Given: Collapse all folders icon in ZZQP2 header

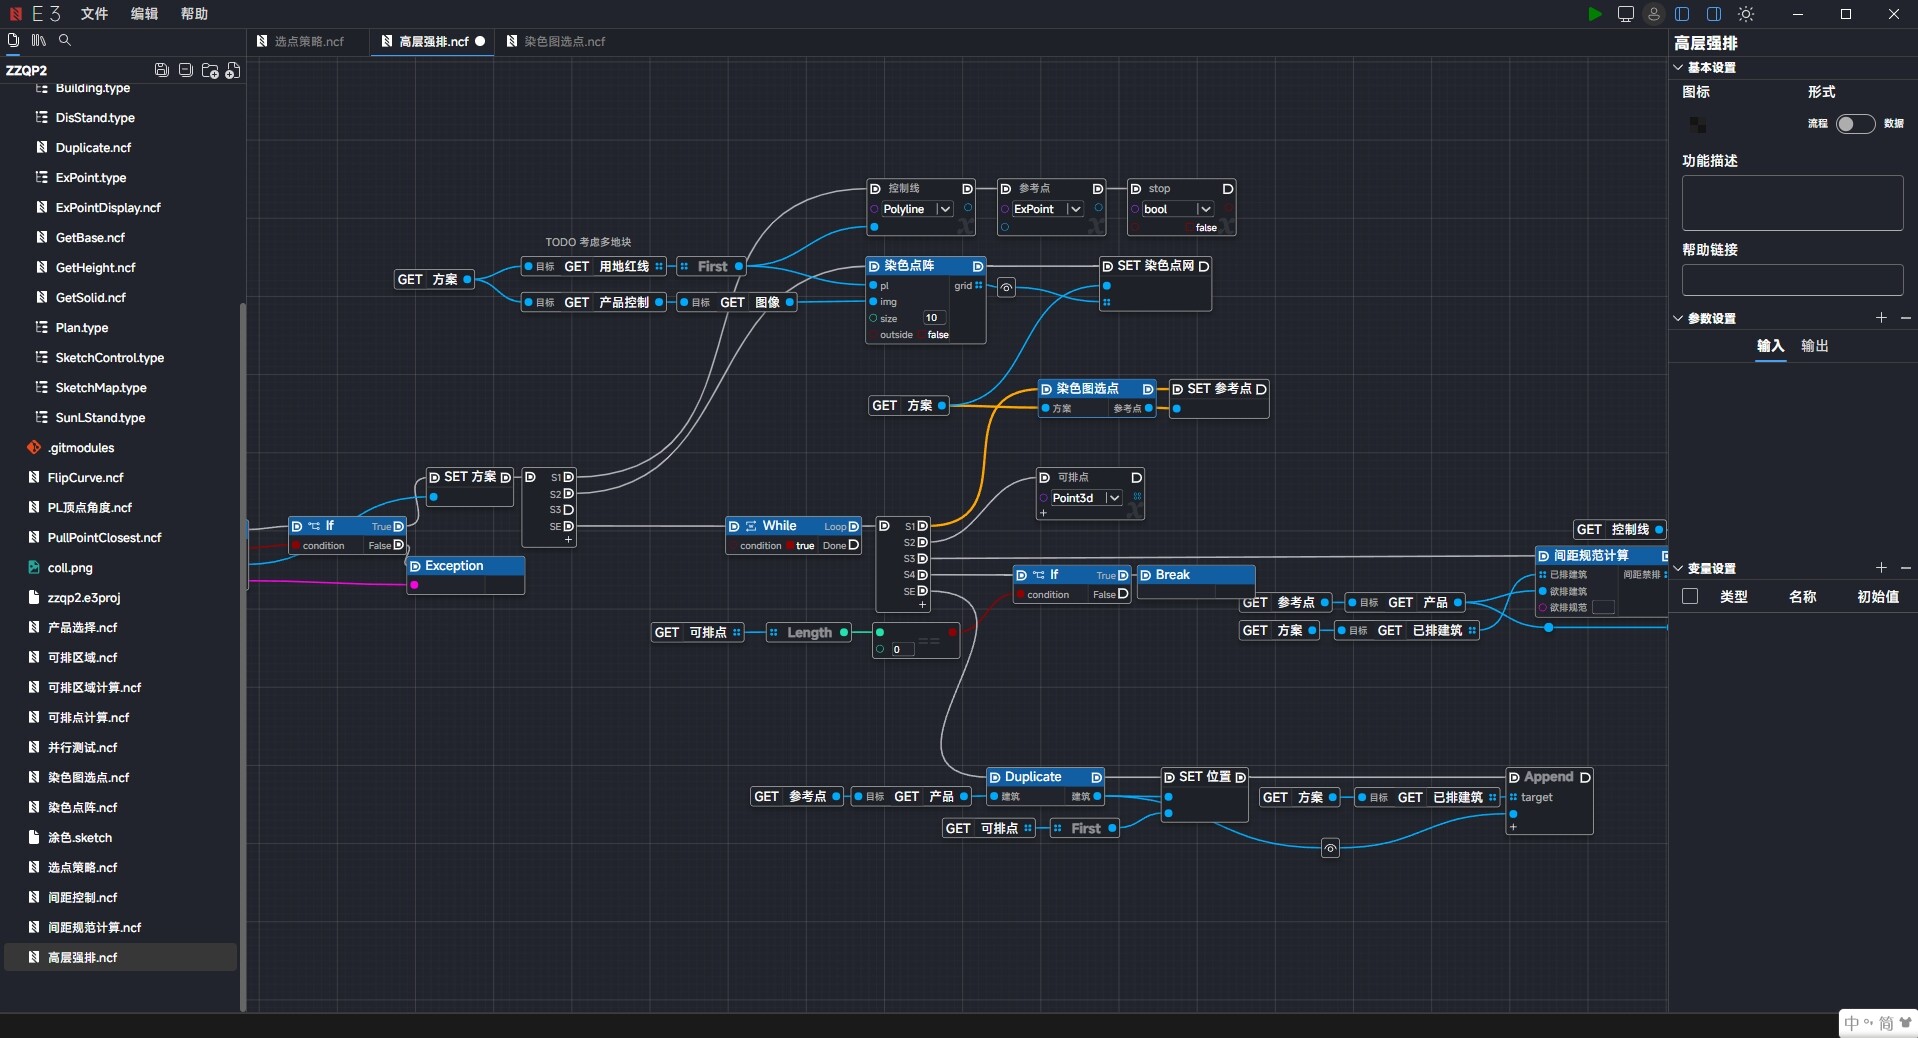Looking at the screenshot, I should (x=186, y=70).
